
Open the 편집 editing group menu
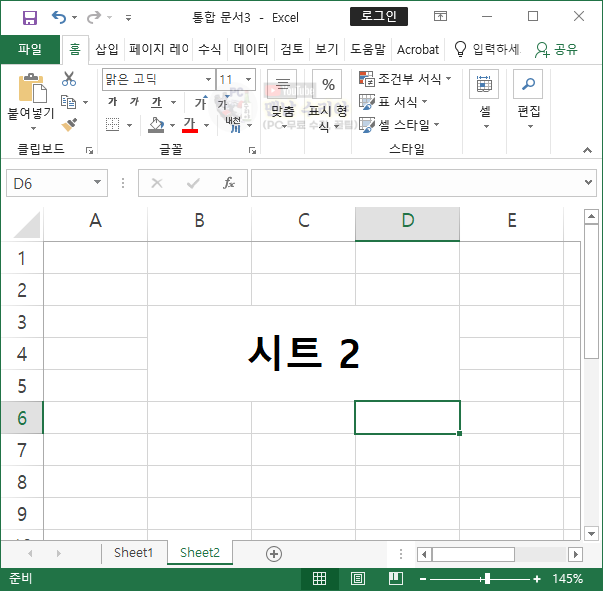pyautogui.click(x=529, y=101)
